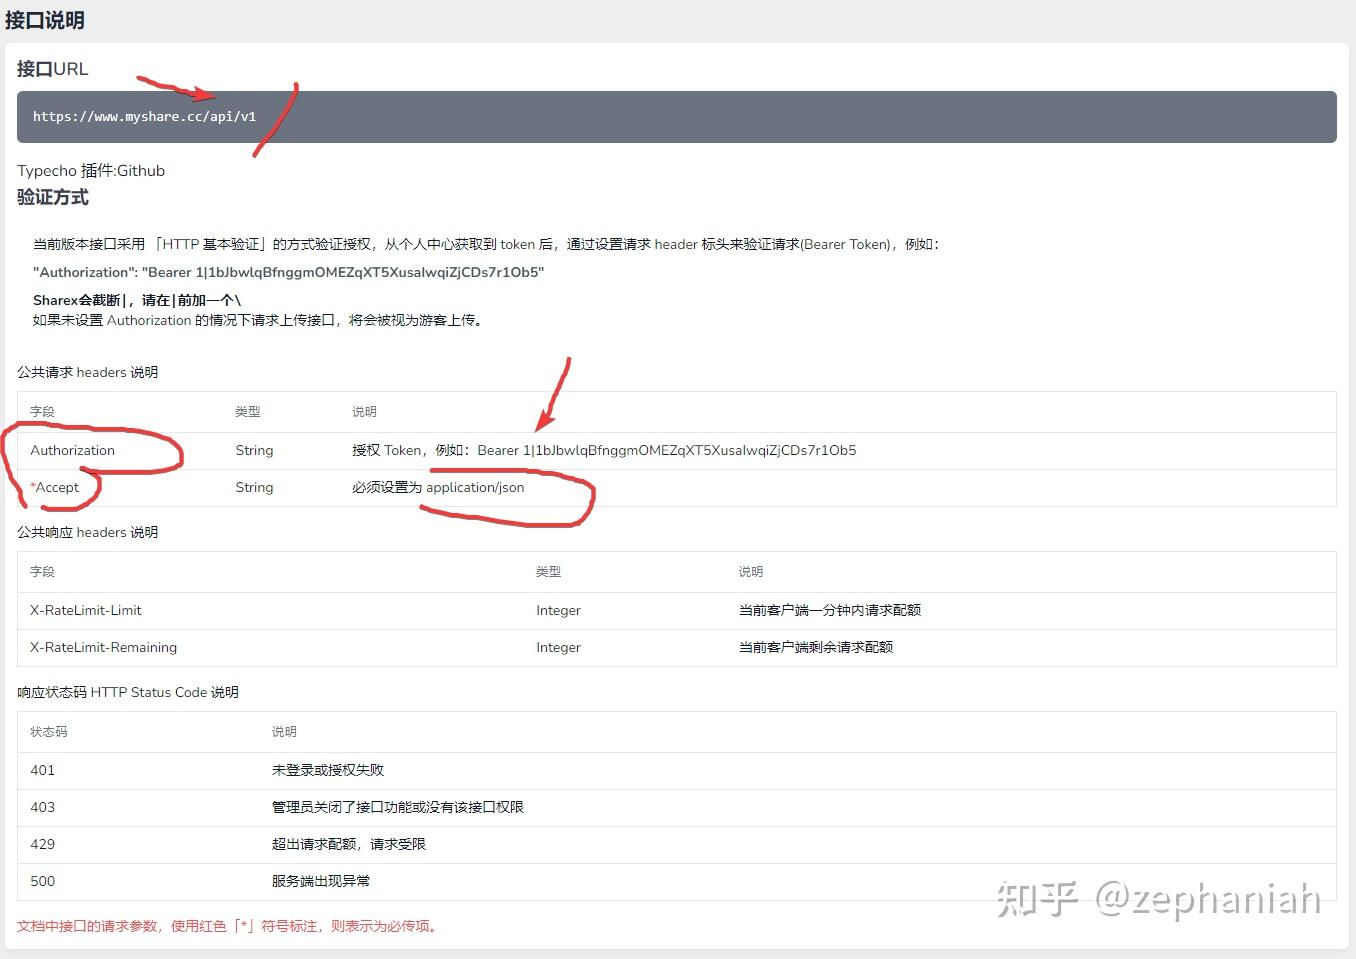The width and height of the screenshot is (1356, 959).
Task: Click the Typecho 插件:Github text
Action: point(90,170)
